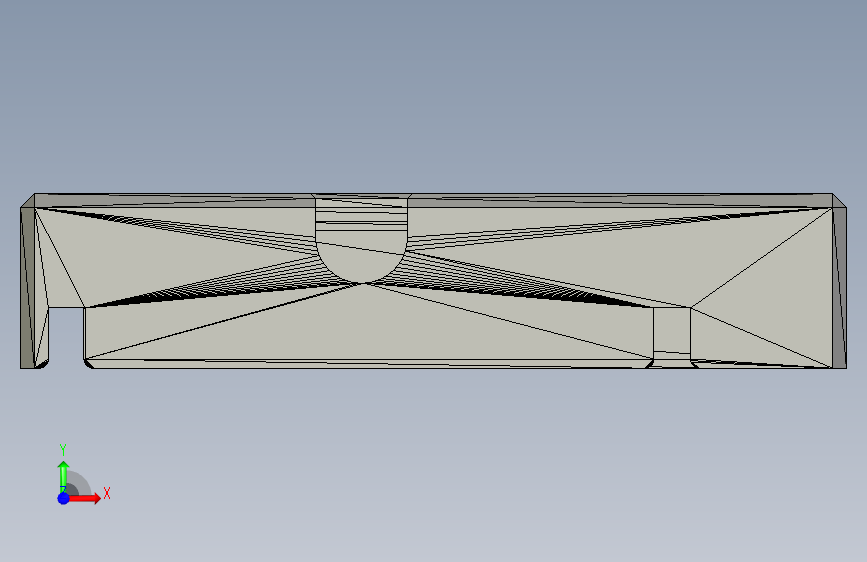This screenshot has width=867, height=562.
Task: Select the semicircular notch face on the model
Action: coord(361,240)
